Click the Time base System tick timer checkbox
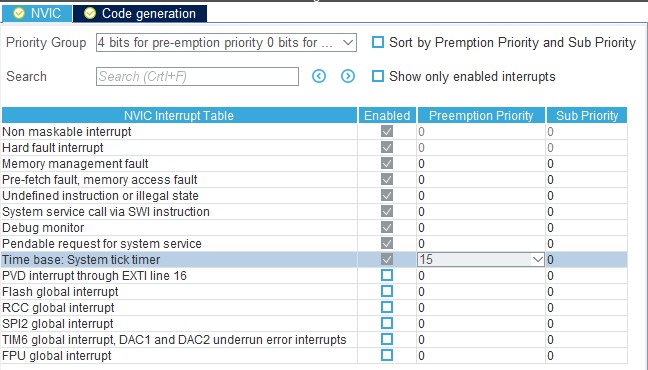This screenshot has width=648, height=370. pyautogui.click(x=387, y=260)
